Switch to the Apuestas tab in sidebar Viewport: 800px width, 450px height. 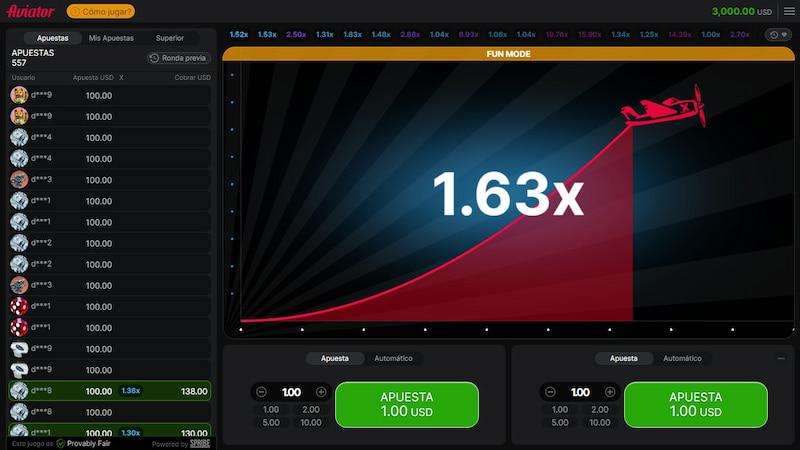(53, 38)
